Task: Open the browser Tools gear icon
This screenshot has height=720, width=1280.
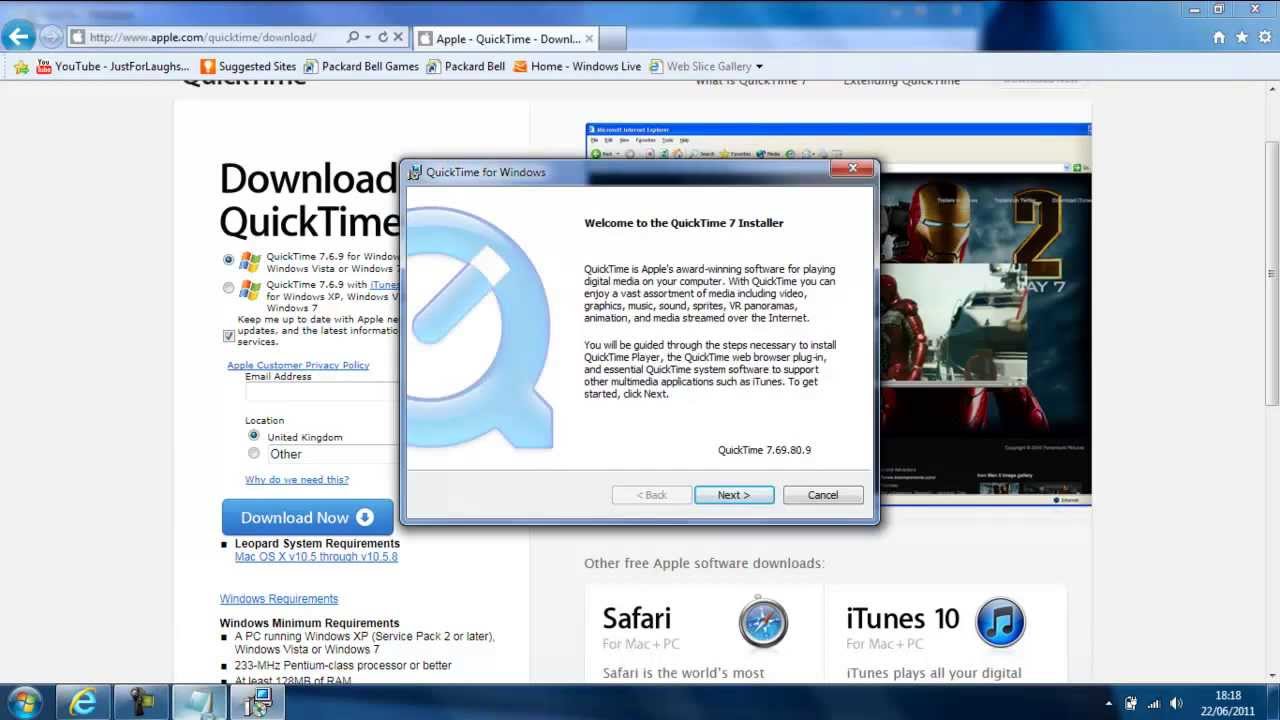Action: 1264,38
